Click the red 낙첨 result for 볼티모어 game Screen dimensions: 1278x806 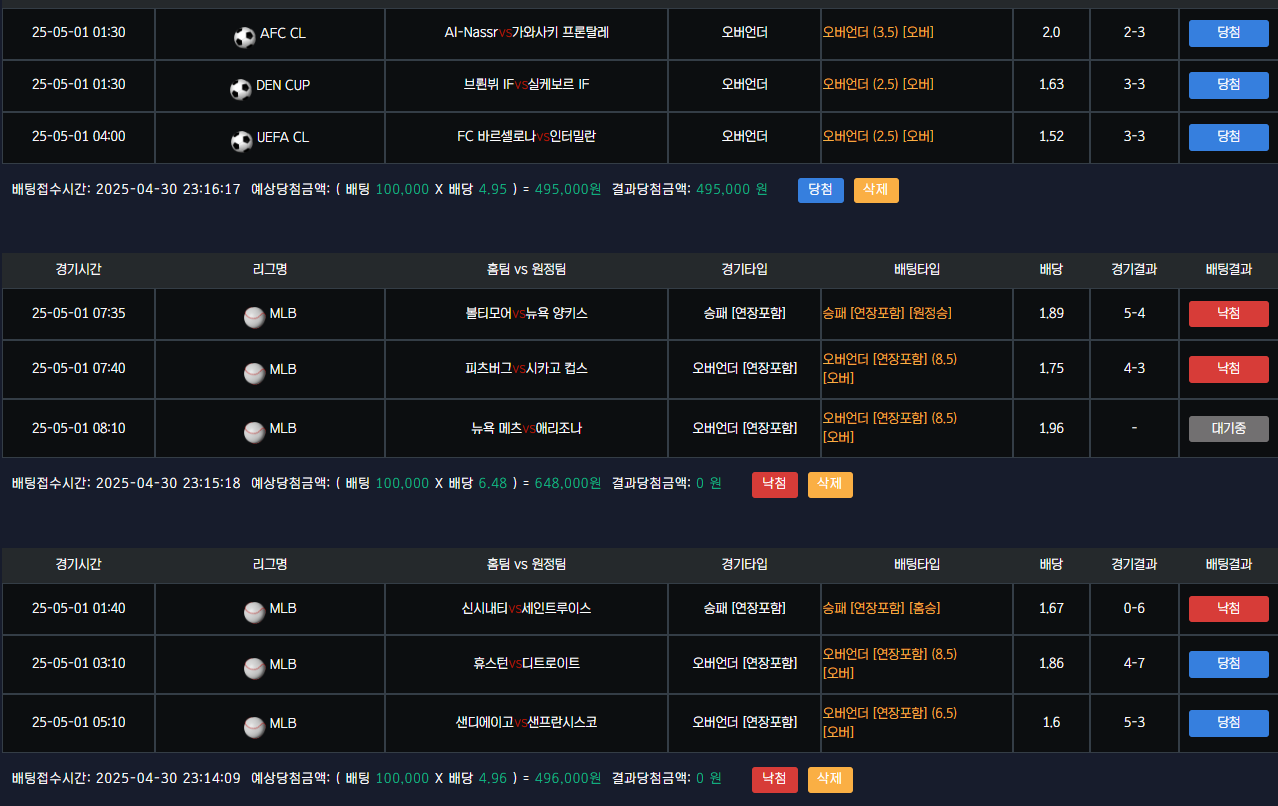[x=1228, y=314]
